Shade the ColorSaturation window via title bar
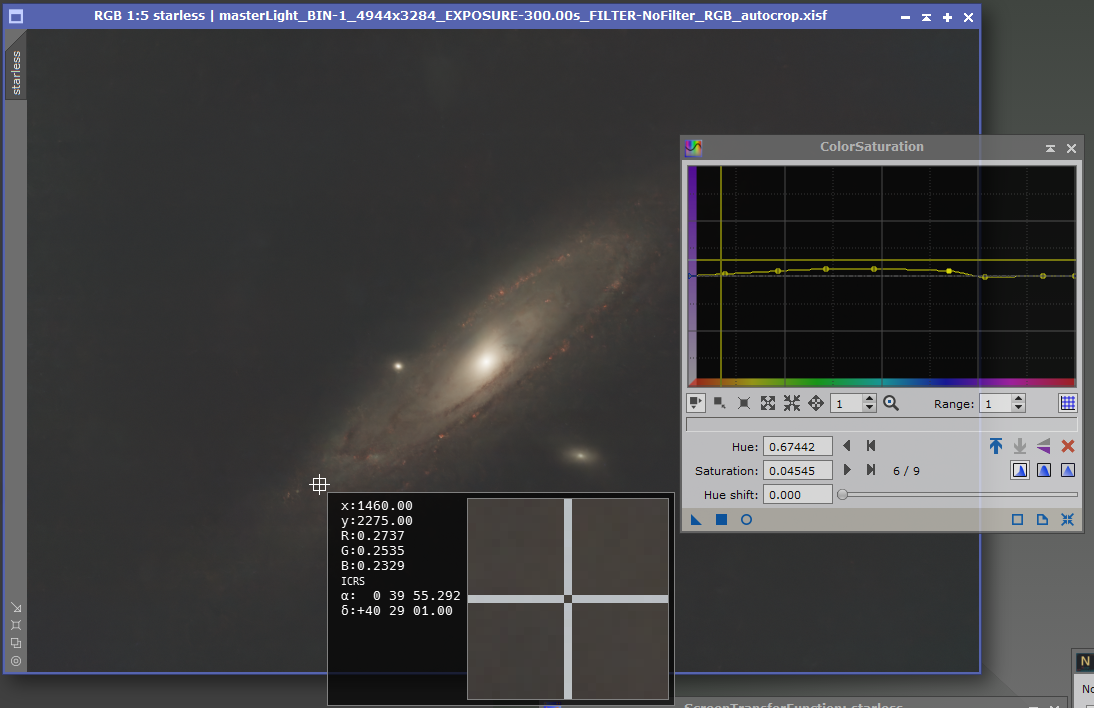Image resolution: width=1094 pixels, height=708 pixels. (x=1050, y=148)
